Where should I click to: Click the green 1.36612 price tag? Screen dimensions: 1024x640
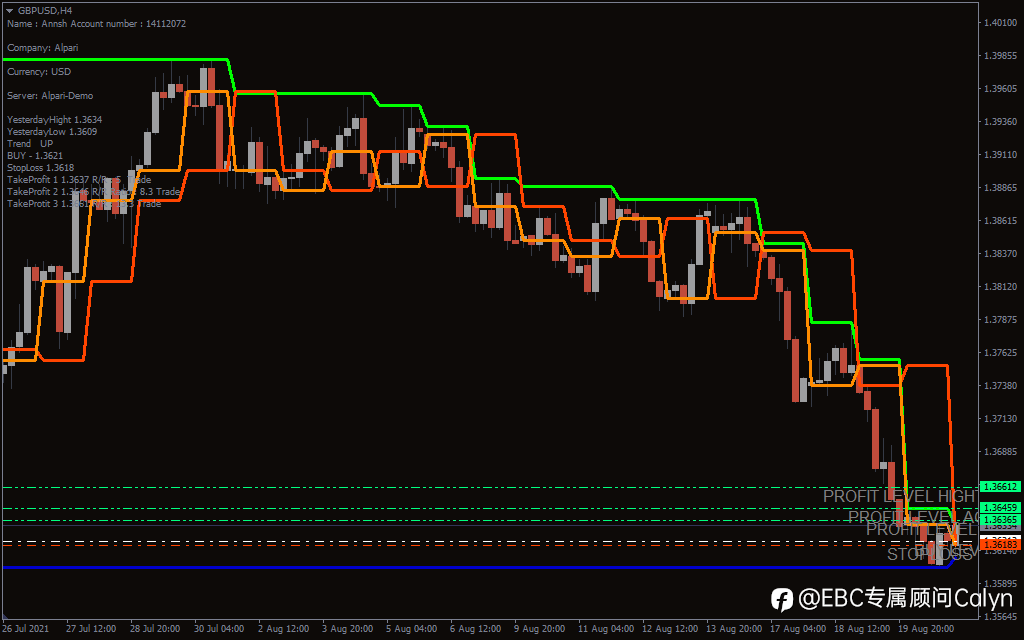pos(1000,487)
